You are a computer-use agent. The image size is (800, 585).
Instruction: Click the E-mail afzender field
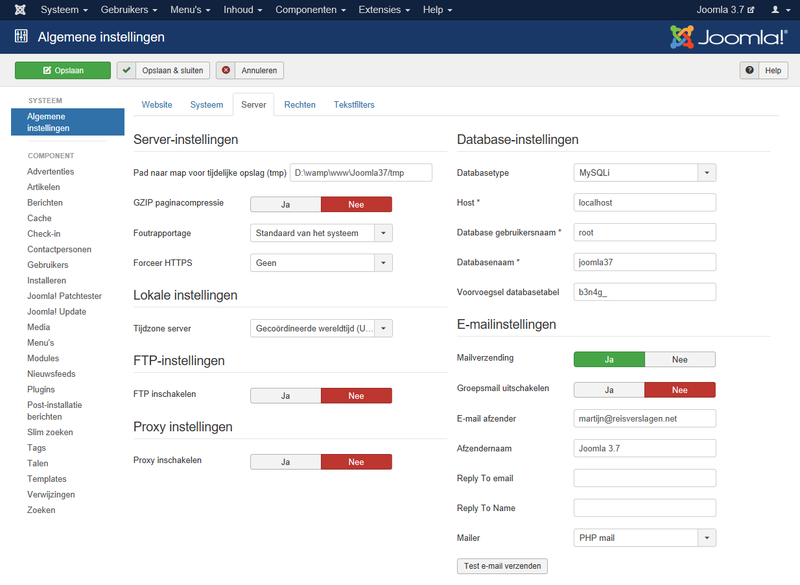pos(645,419)
